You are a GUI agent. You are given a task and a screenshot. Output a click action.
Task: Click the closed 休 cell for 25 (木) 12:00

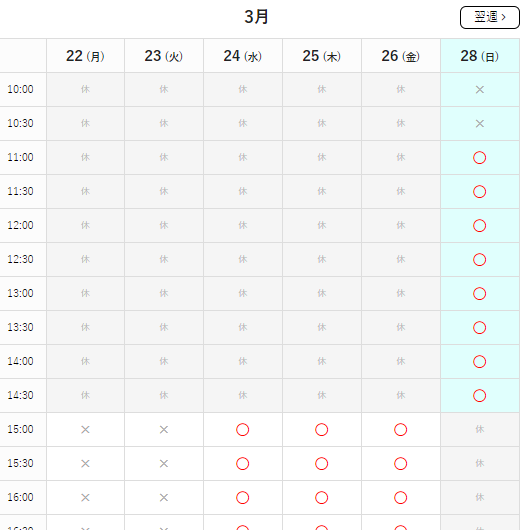click(x=322, y=225)
